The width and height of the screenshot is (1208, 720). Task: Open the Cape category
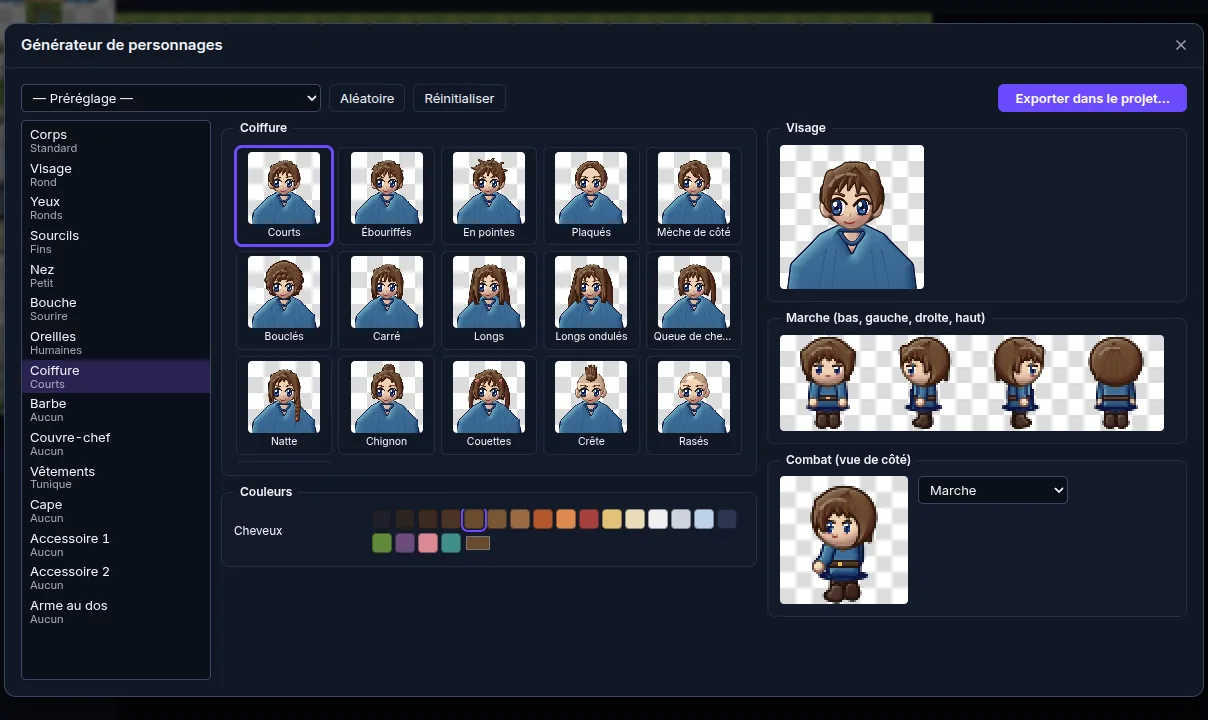116,511
